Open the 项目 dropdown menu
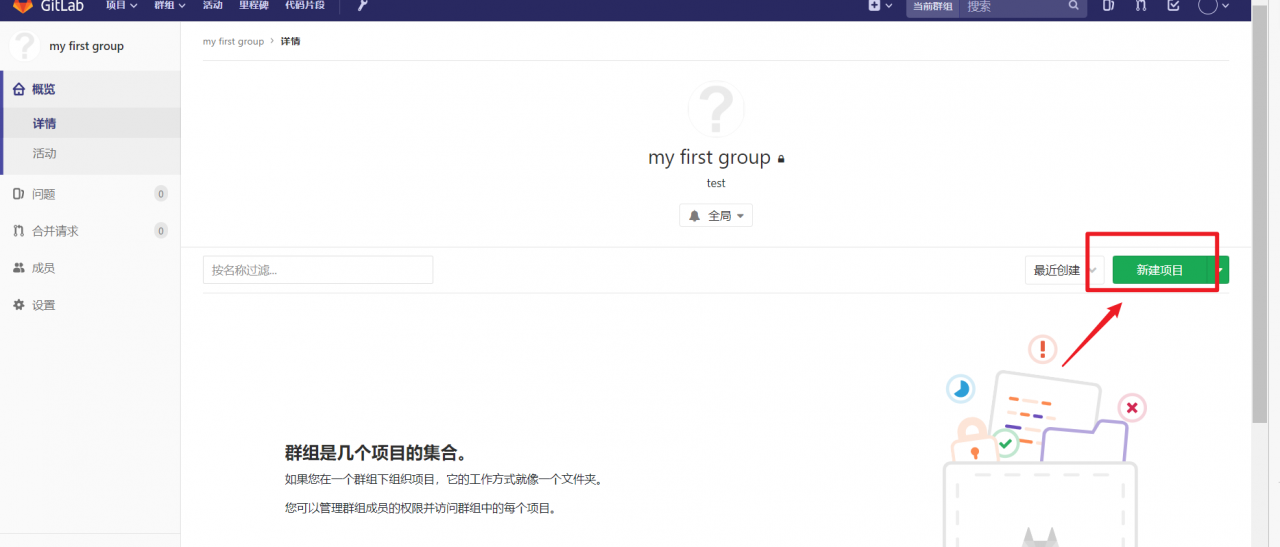Image resolution: width=1280 pixels, height=547 pixels. pos(121,6)
